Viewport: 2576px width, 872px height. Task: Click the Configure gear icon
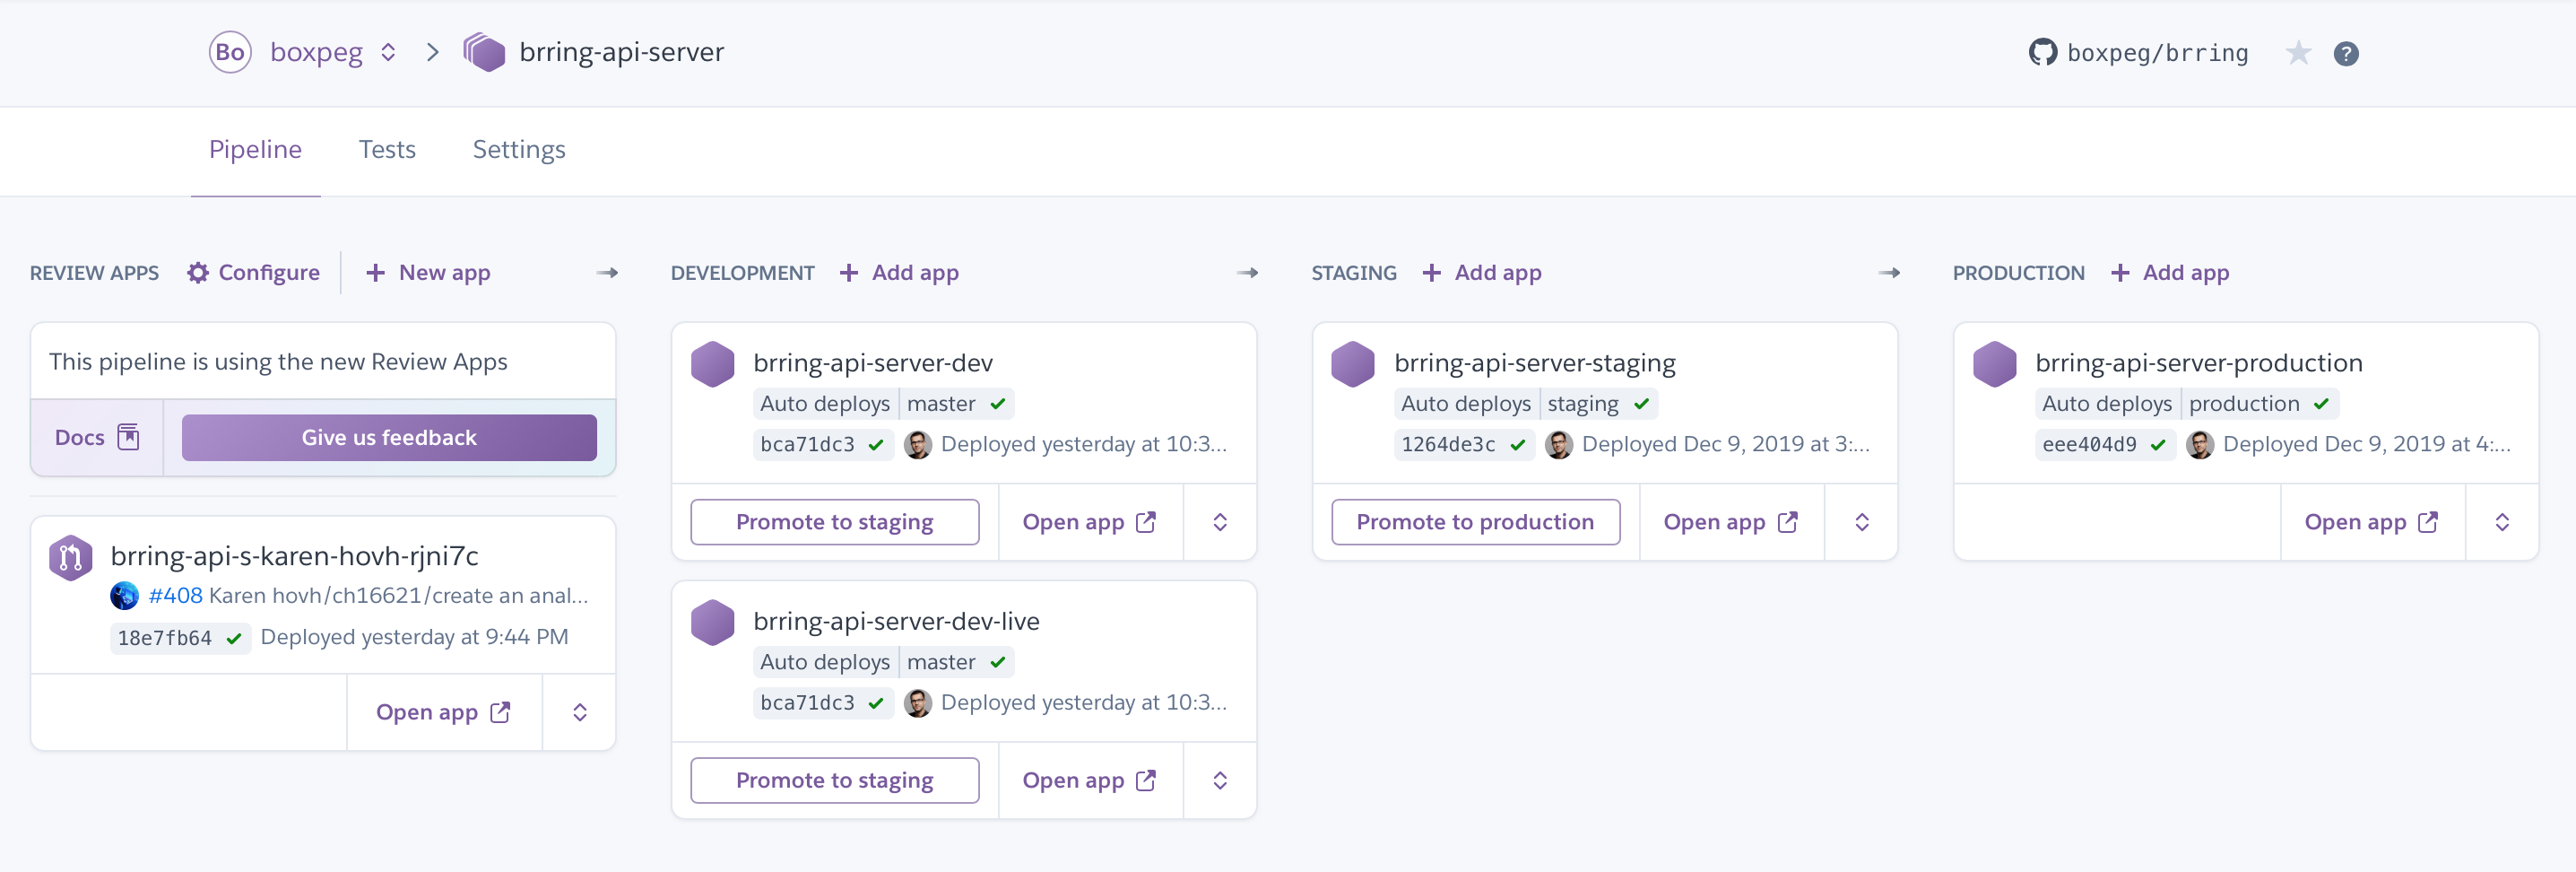(198, 273)
